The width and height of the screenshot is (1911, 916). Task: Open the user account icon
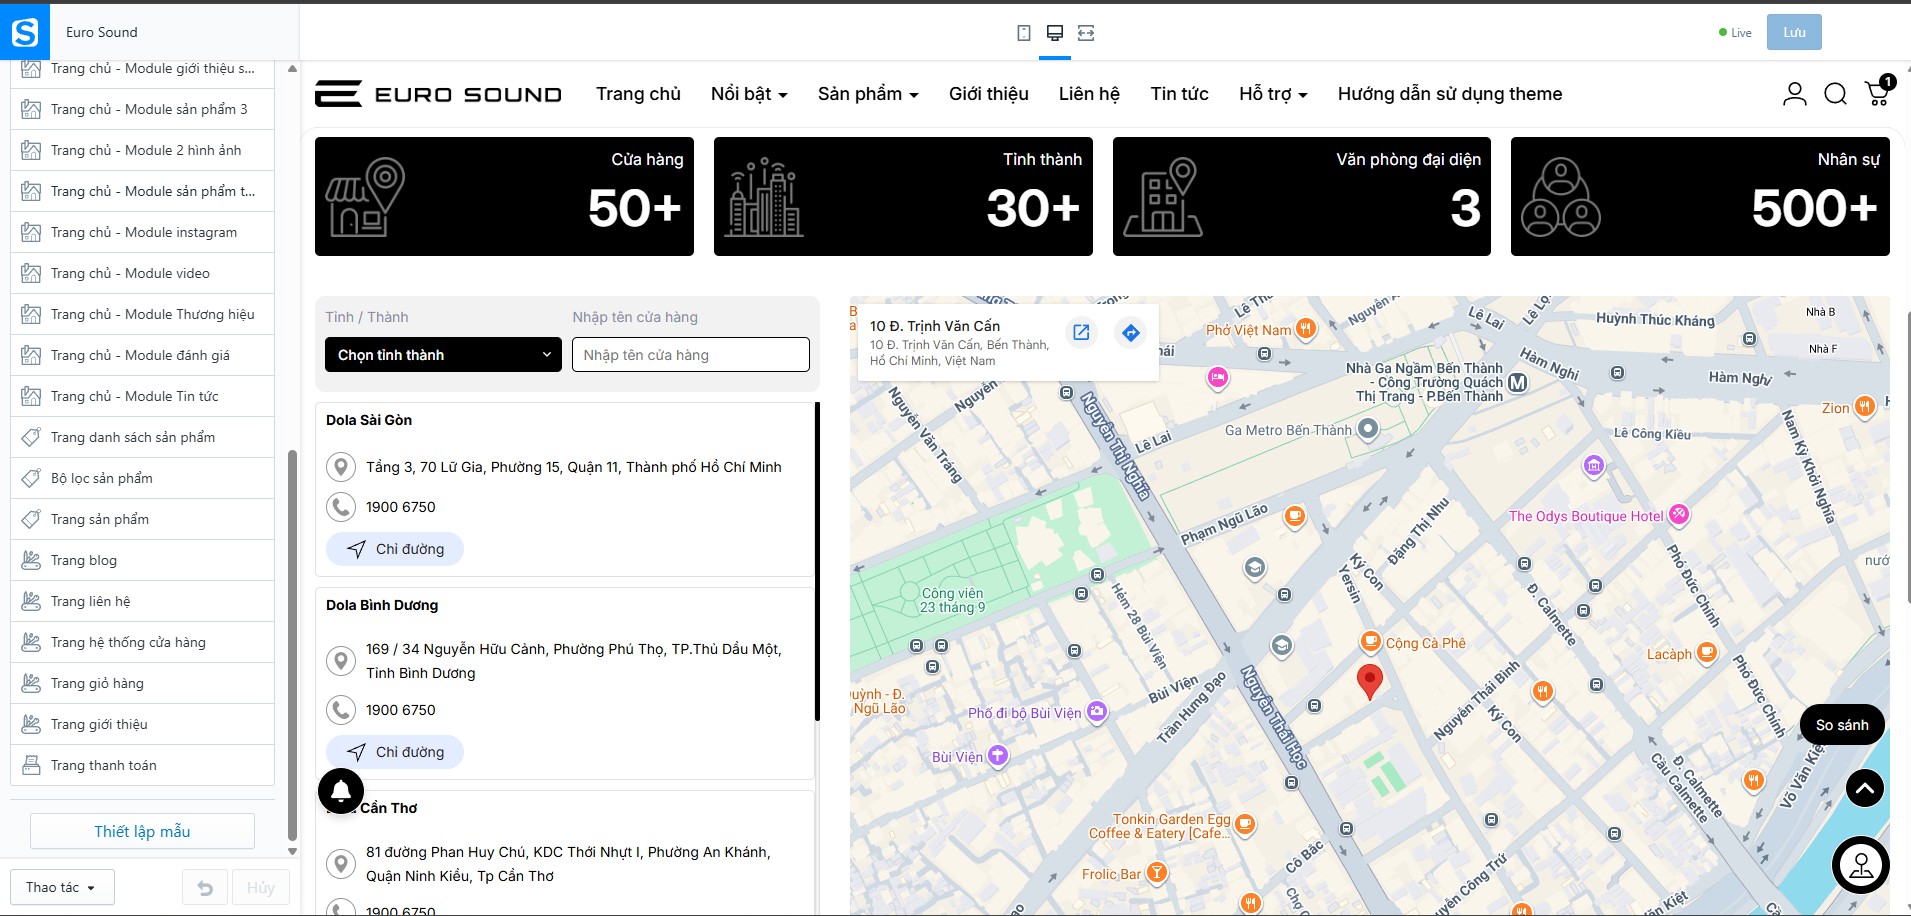tap(1795, 94)
